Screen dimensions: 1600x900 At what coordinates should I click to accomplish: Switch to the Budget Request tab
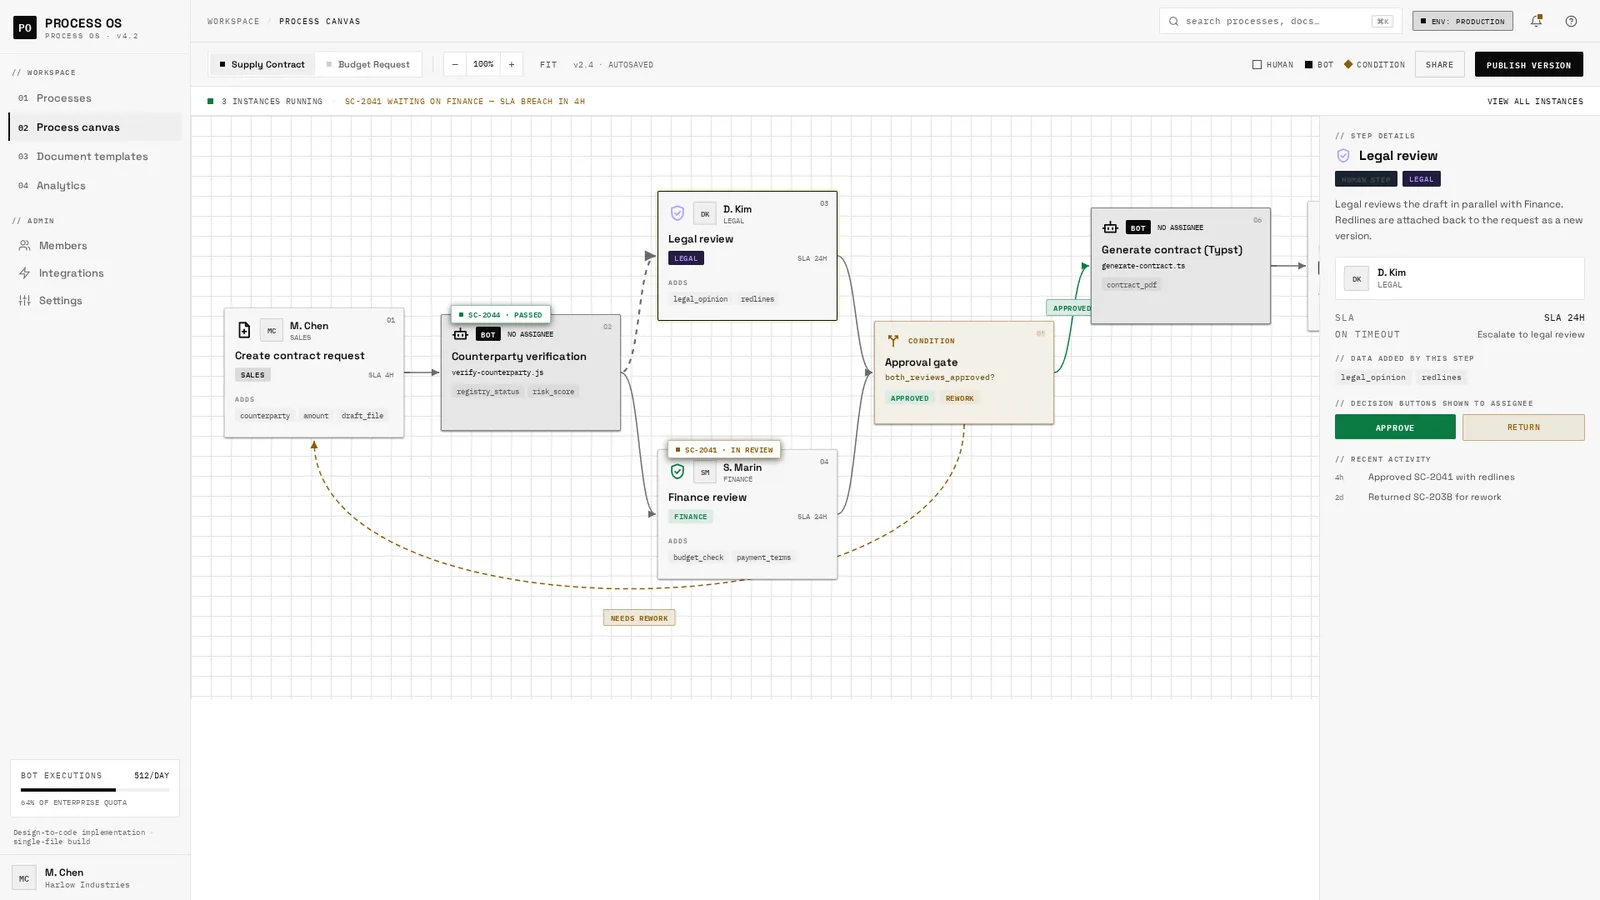pyautogui.click(x=368, y=65)
